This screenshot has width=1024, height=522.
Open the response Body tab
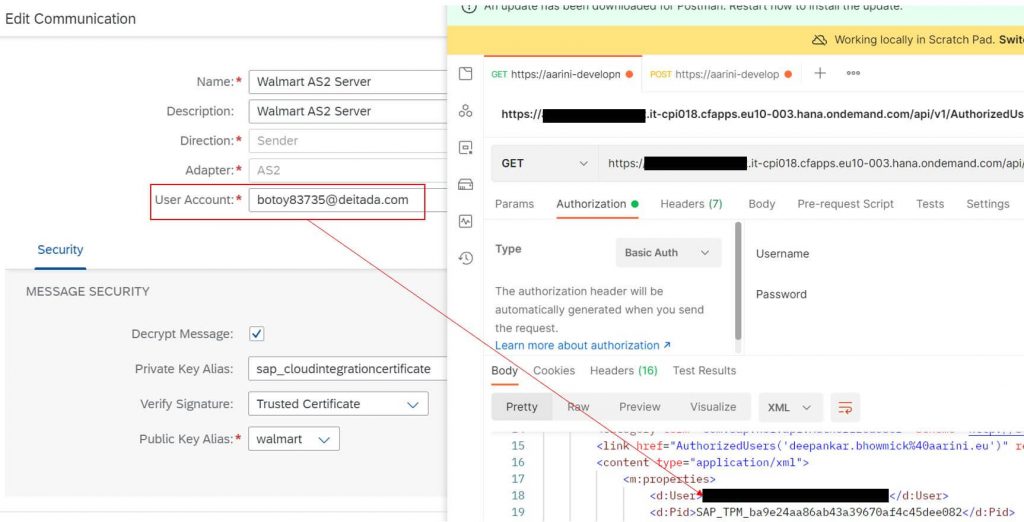point(504,370)
